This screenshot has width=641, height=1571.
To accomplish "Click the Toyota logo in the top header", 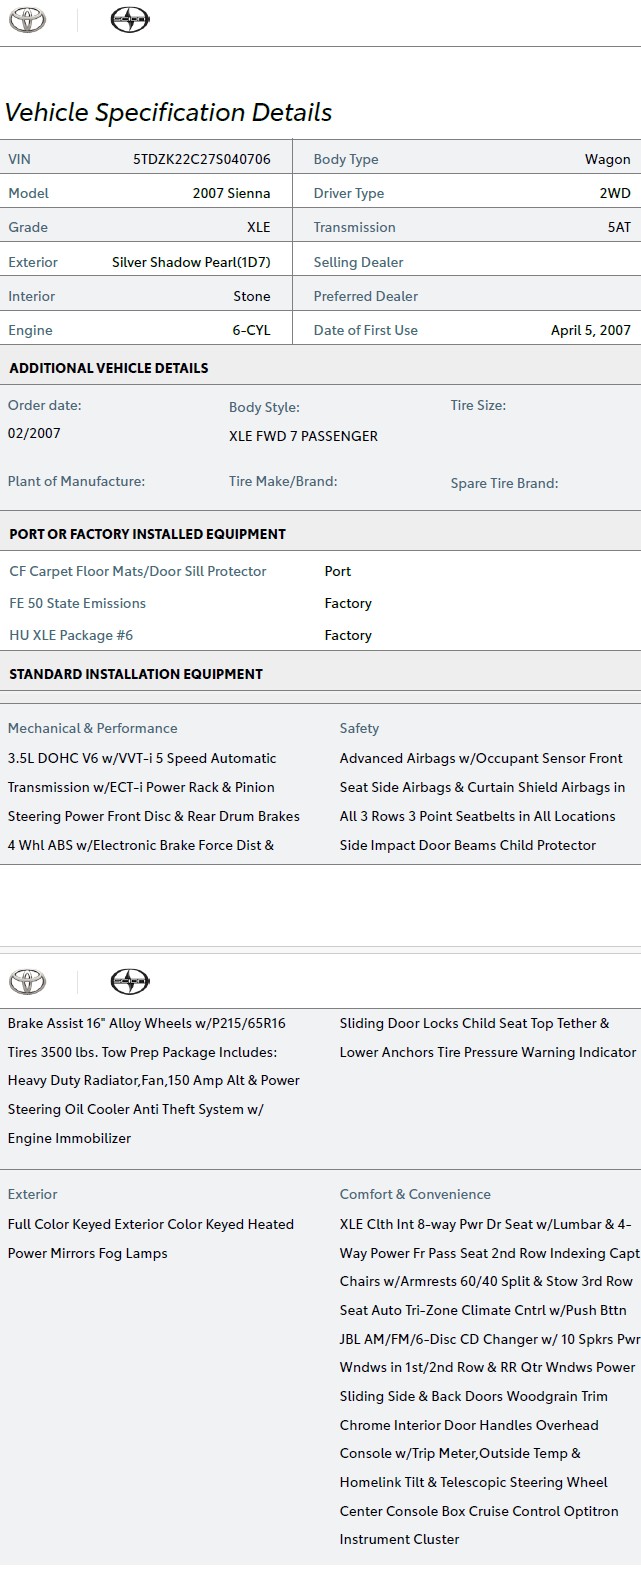I will (x=28, y=20).
